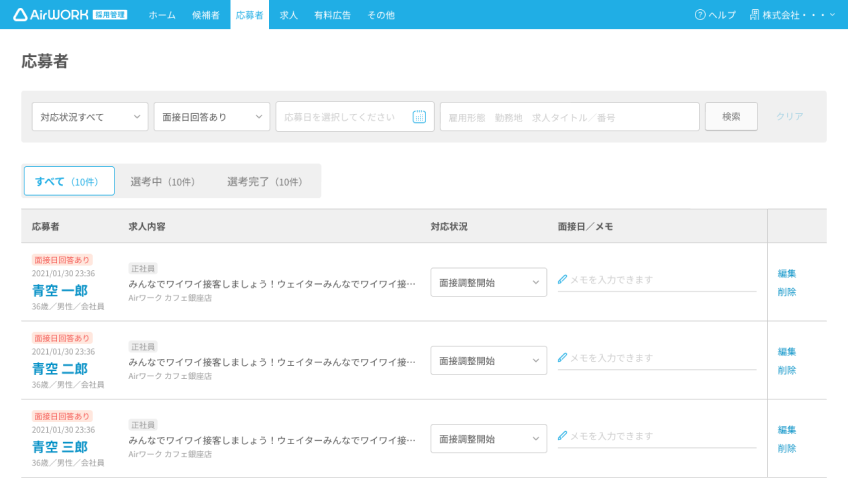Open applicant 青空 三郎
Screen dimensions: 848x497
click(60, 447)
